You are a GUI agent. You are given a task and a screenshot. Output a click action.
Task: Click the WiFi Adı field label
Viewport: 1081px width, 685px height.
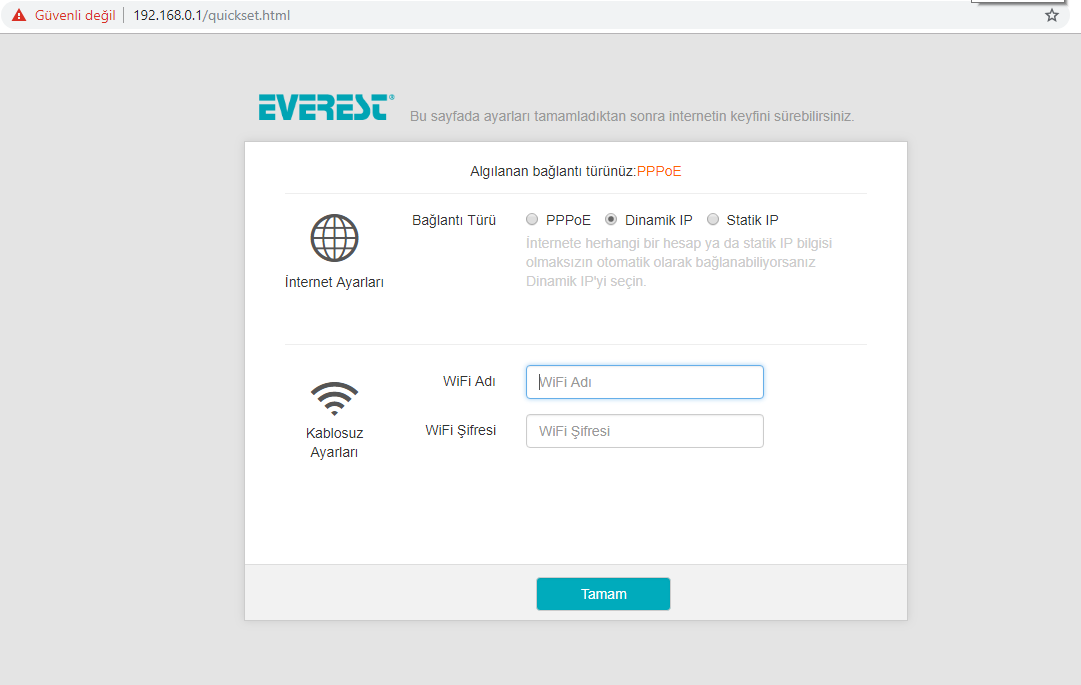[x=469, y=381]
